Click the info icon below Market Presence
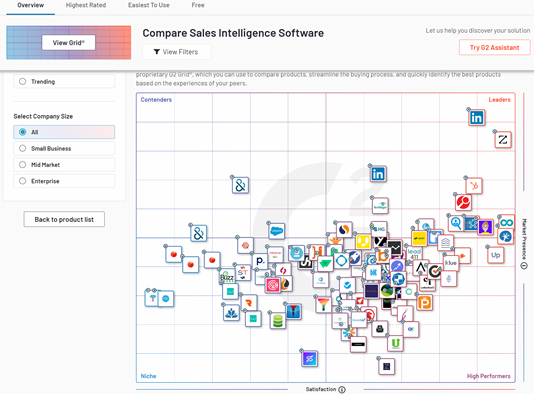The height and width of the screenshot is (394, 534). click(524, 266)
